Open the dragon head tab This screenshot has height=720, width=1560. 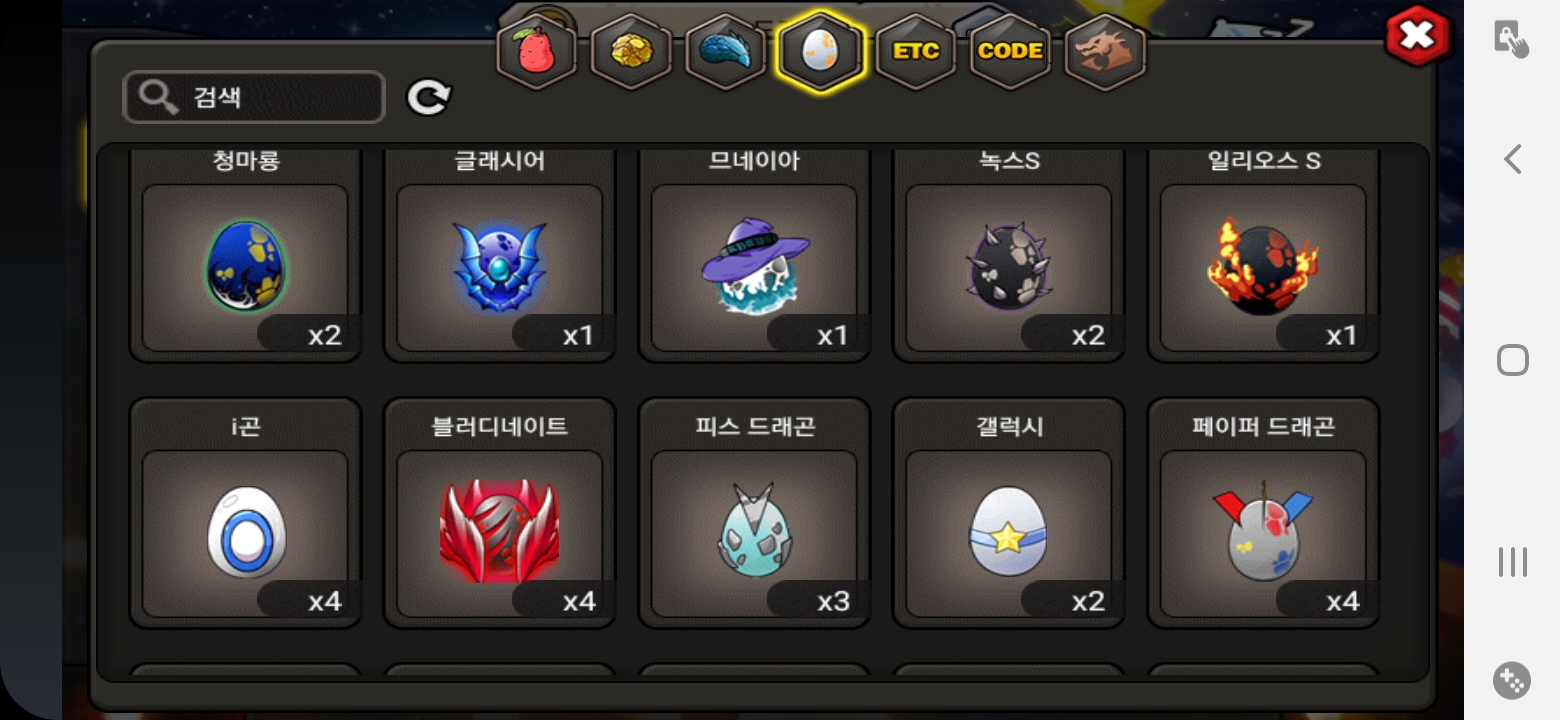click(1105, 51)
